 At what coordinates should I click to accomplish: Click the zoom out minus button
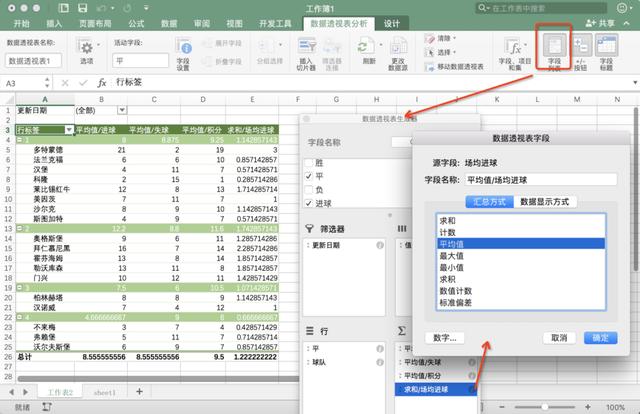pyautogui.click(x=502, y=407)
